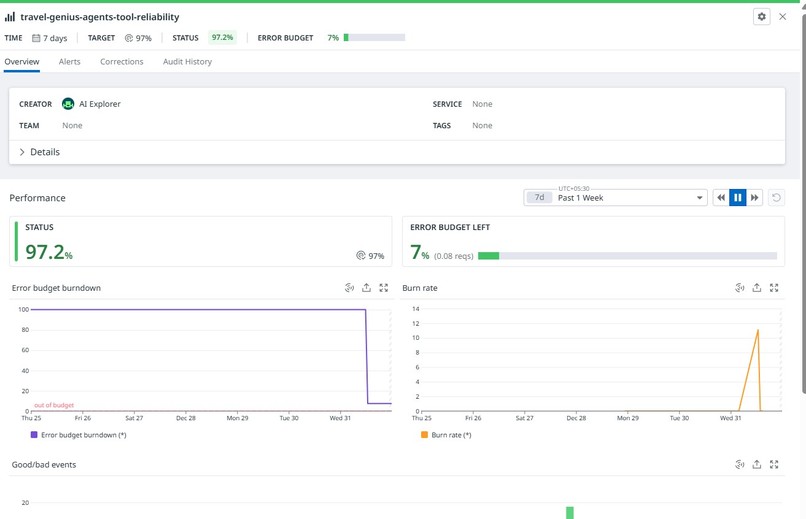Click the page vertical scrollbar
Image resolution: width=806 pixels, height=519 pixels.
click(x=803, y=206)
